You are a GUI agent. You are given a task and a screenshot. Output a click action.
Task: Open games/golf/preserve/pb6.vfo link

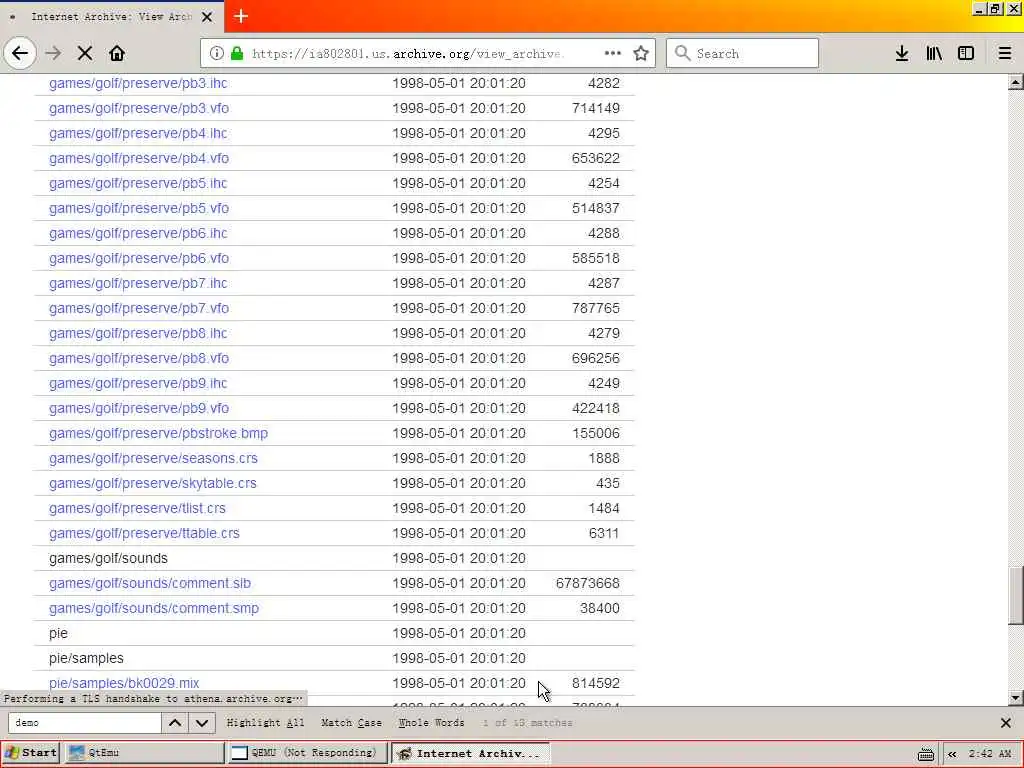(x=138, y=258)
